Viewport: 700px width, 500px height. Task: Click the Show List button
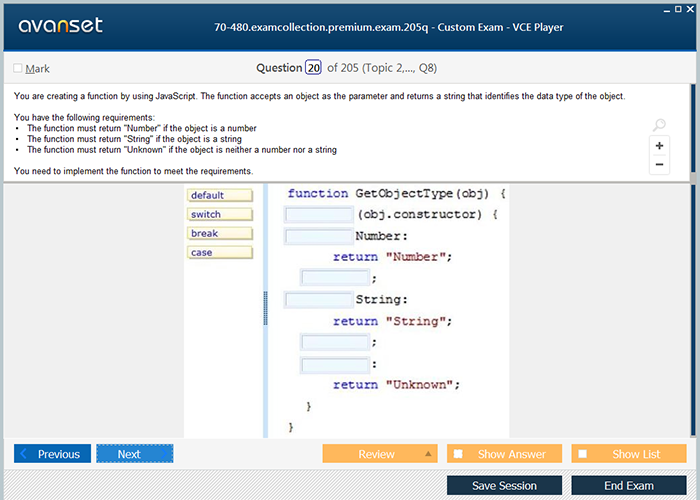tap(629, 454)
